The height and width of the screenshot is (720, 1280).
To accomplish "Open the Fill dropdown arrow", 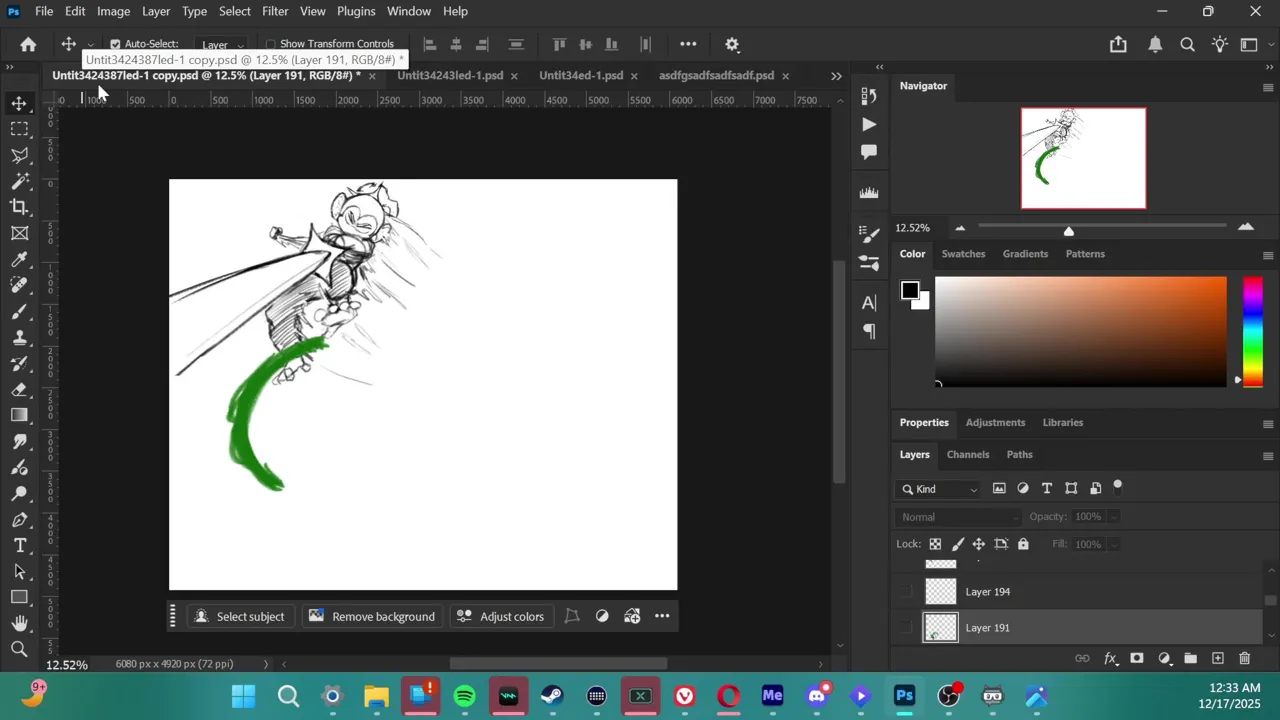I will [1113, 545].
